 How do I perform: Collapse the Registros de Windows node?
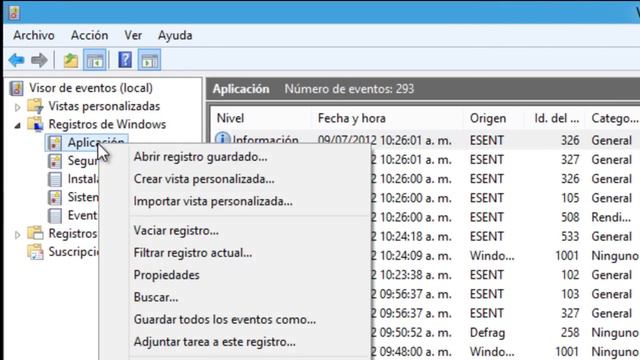point(18,125)
